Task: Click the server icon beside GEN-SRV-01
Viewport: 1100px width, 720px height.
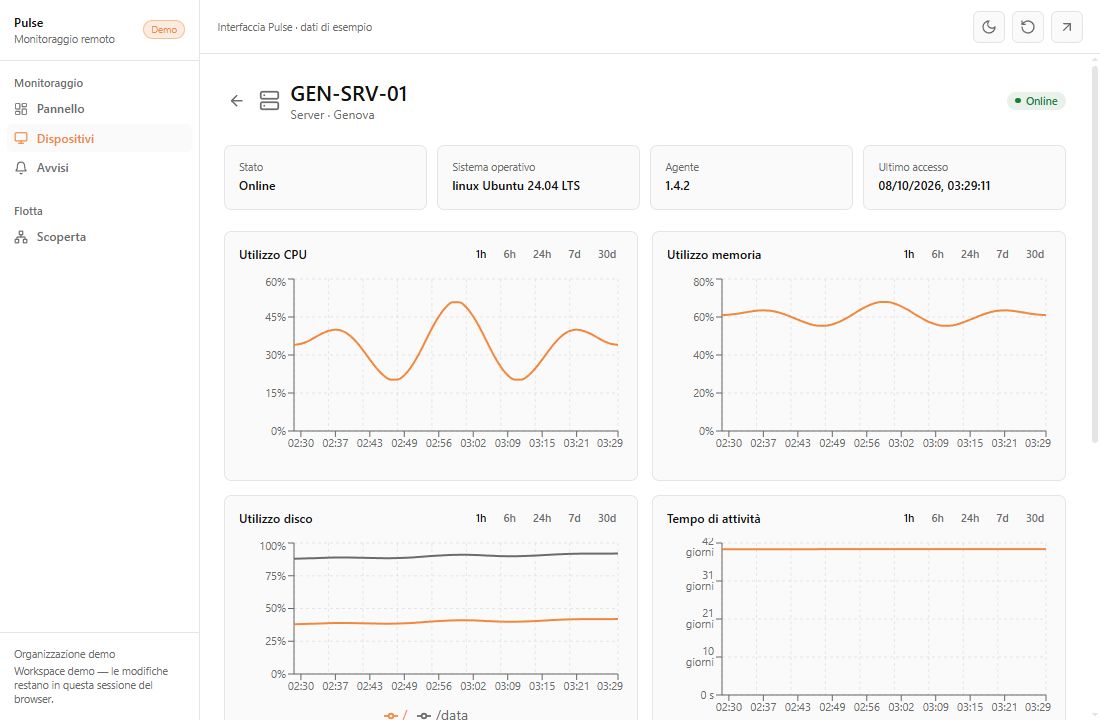Action: click(x=269, y=100)
